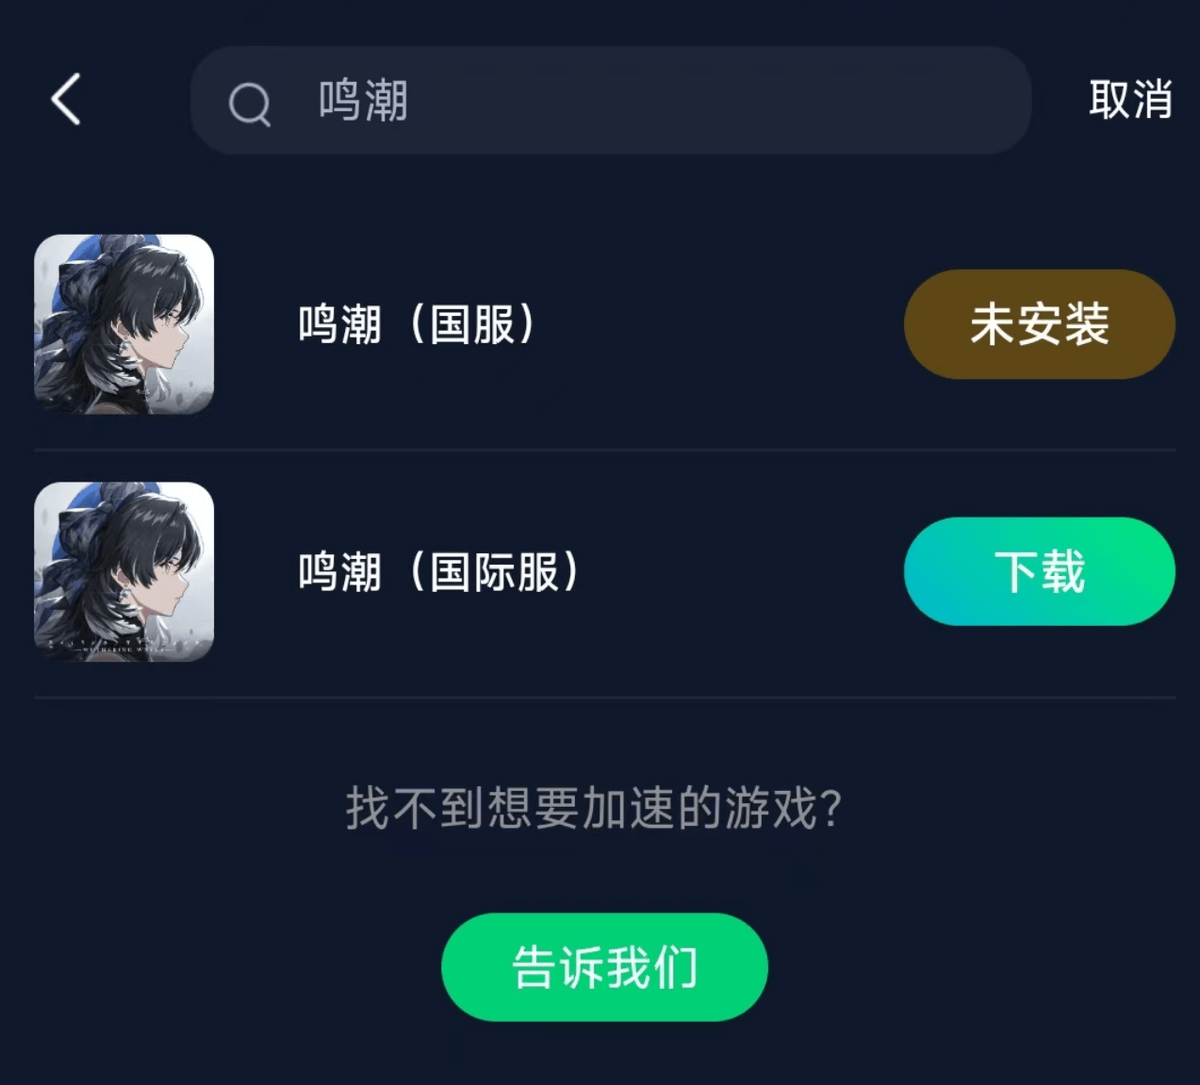The image size is (1200, 1085).
Task: Report a missing game via 告诉我们
Action: [x=604, y=967]
